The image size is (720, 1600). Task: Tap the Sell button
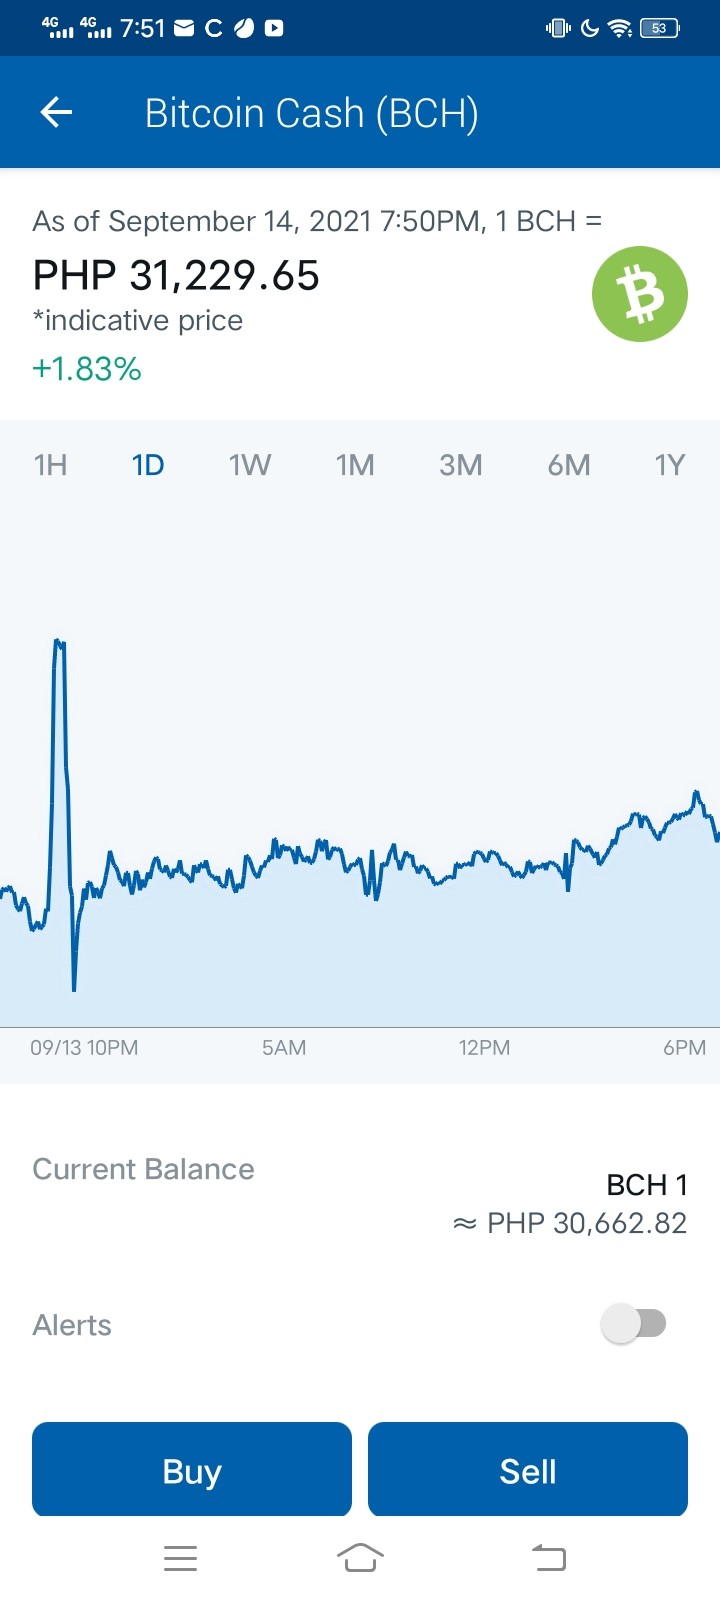(x=528, y=1469)
